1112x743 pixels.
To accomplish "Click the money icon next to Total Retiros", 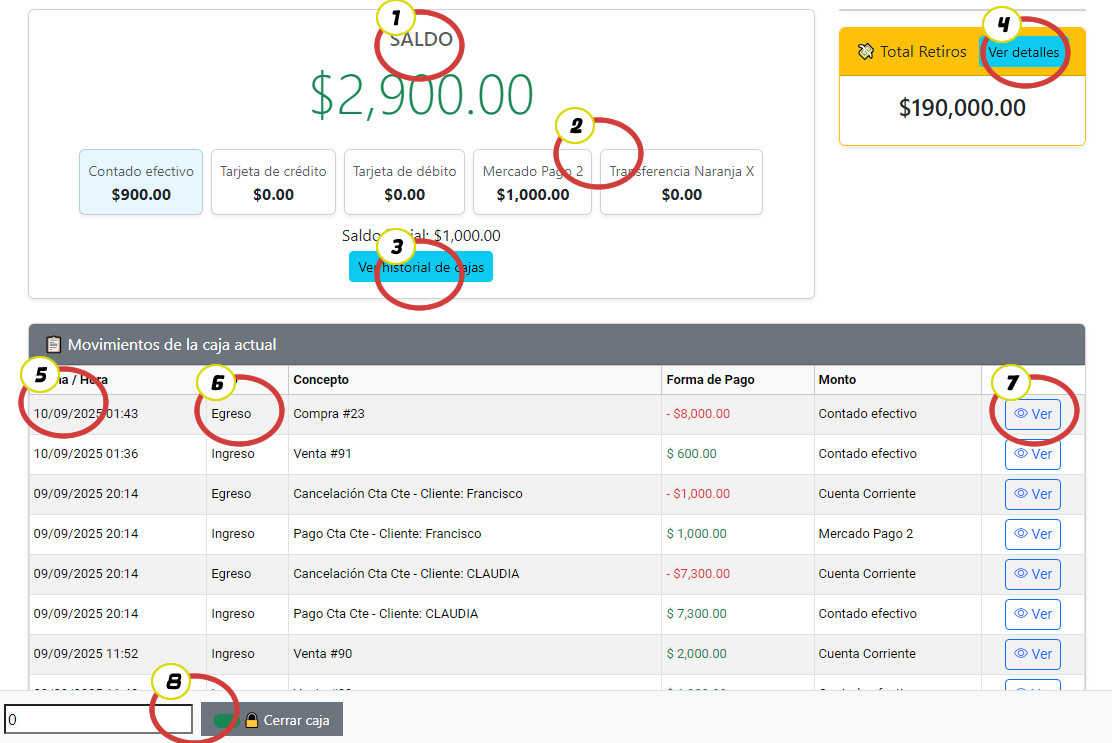I will click(x=866, y=52).
